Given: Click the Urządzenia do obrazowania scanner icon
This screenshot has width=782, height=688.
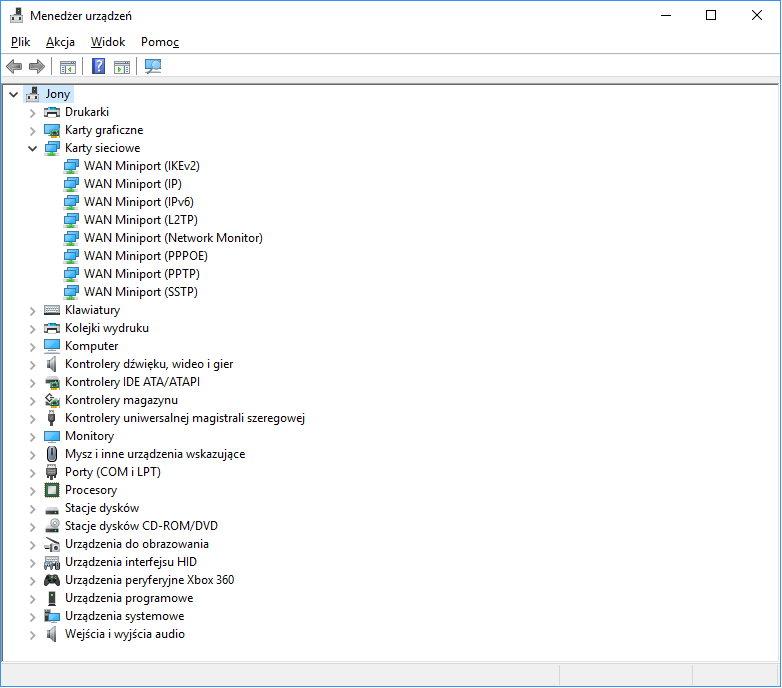Looking at the screenshot, I should [x=52, y=544].
